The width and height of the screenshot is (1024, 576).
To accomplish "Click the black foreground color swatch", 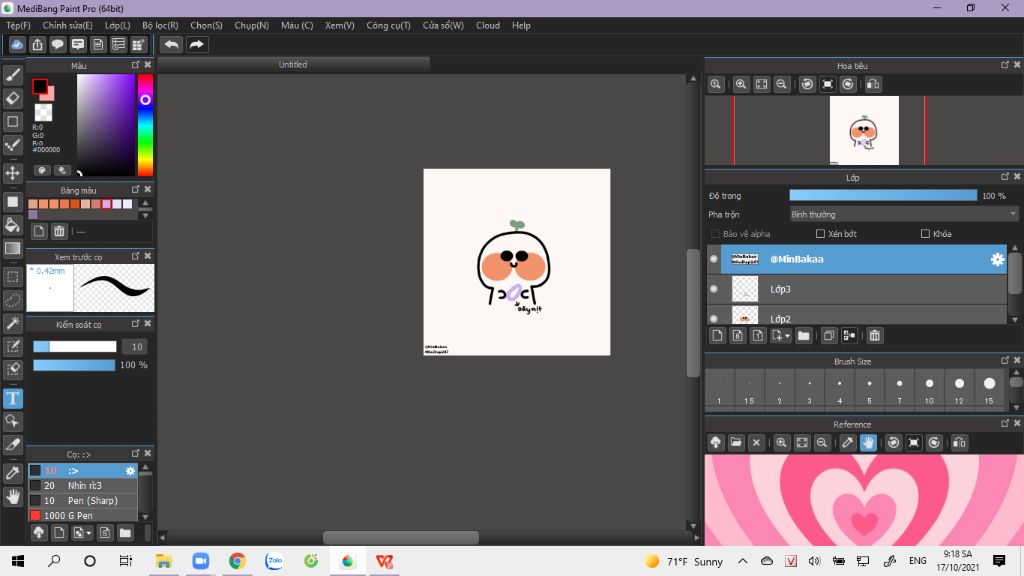I will [40, 86].
